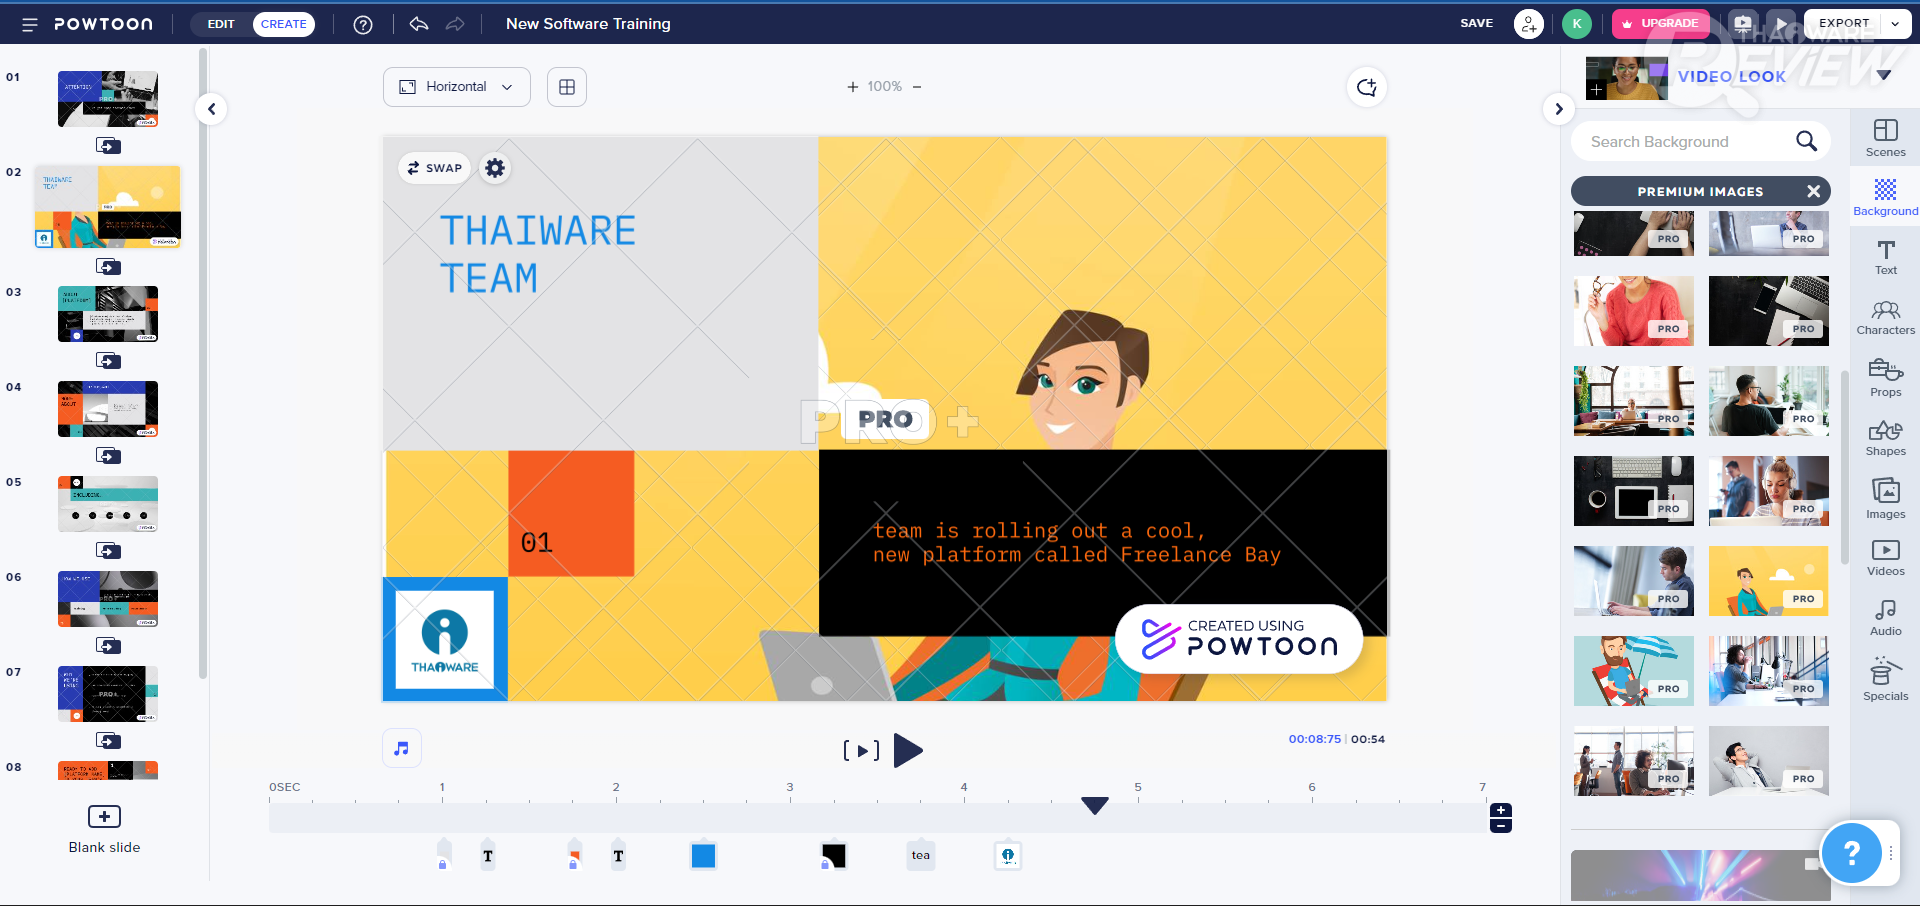Screen dimensions: 1920x906
Task: Open the Horizontal orientation dropdown
Action: pyautogui.click(x=457, y=87)
